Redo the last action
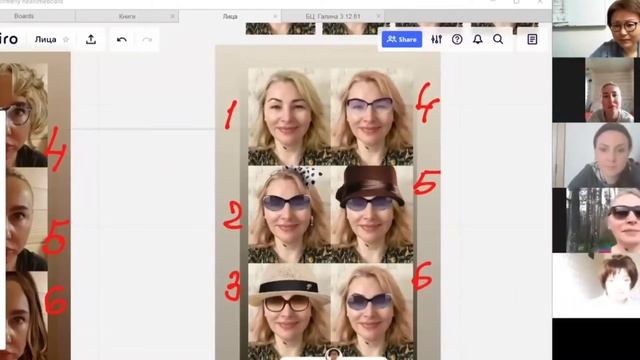The height and width of the screenshot is (360, 640). click(x=147, y=40)
